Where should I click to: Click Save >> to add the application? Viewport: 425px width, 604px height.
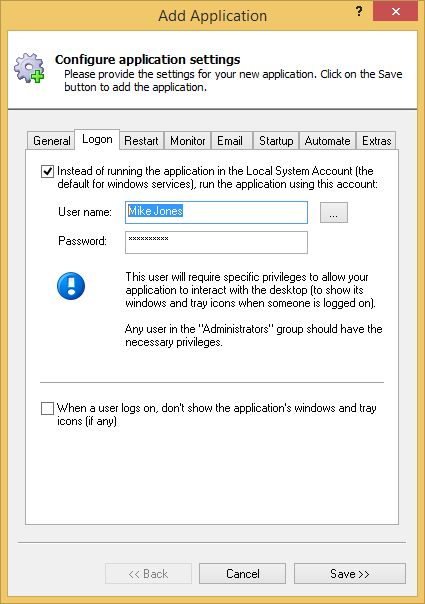[x=350, y=574]
